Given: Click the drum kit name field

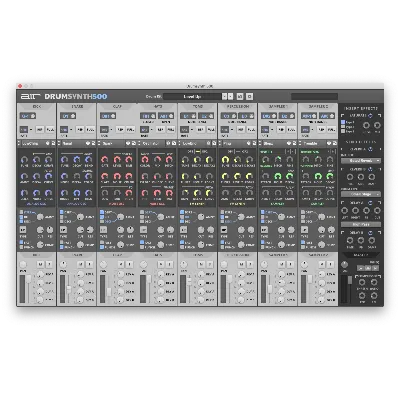Looking at the screenshot, I should click(192, 97).
